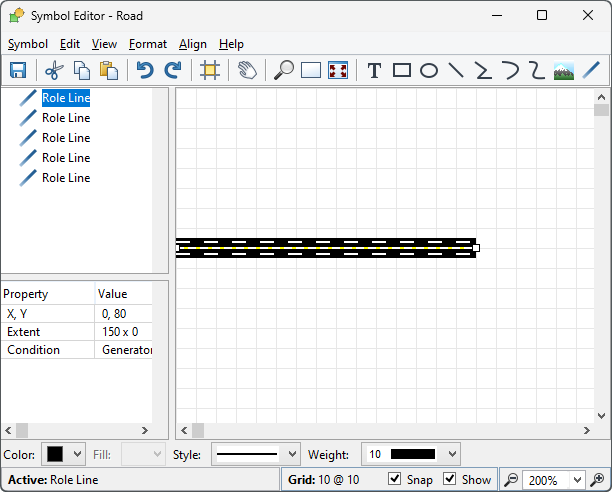Viewport: 612px width, 492px height.
Task: Click the Paste clipboard icon
Action: coord(109,71)
